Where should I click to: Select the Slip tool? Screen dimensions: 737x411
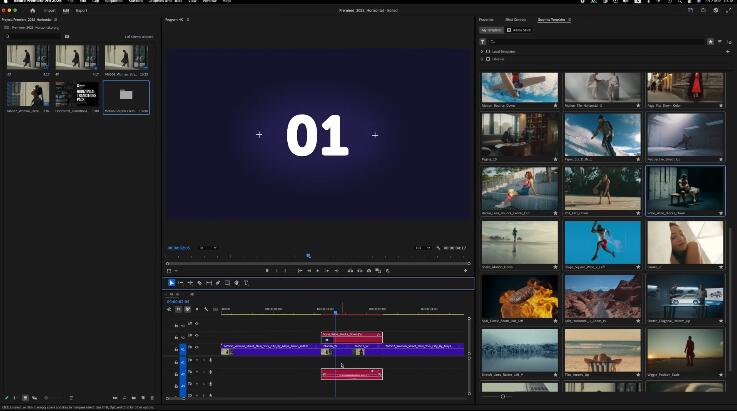(x=209, y=283)
